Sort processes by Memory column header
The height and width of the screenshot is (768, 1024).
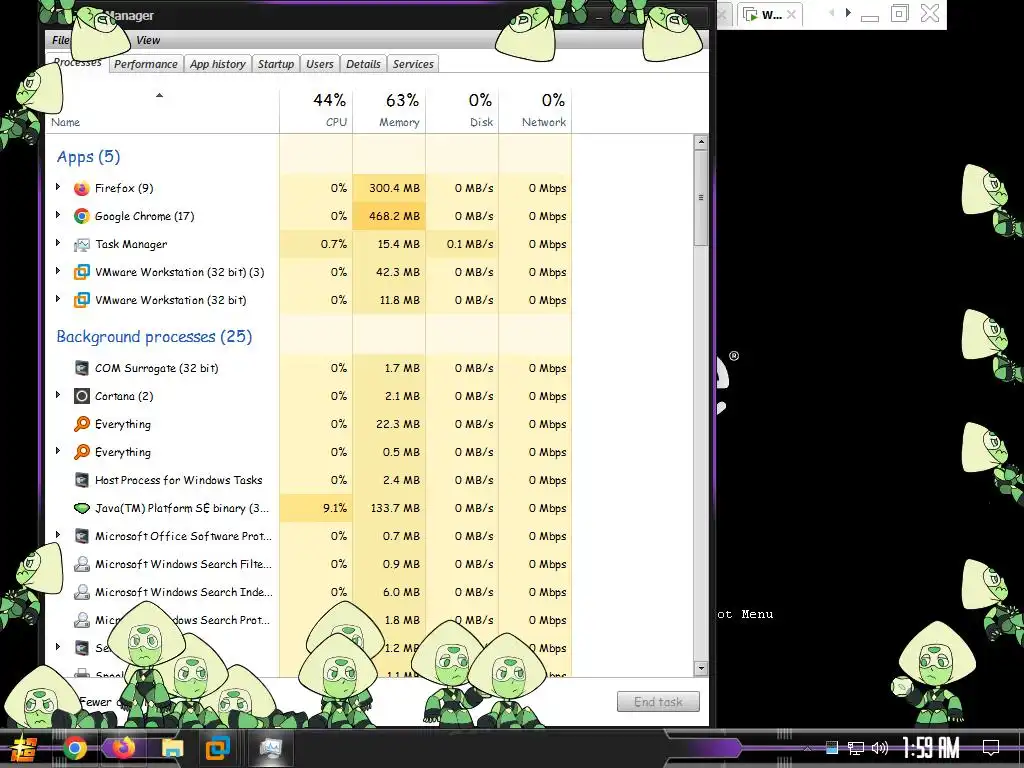click(x=389, y=110)
